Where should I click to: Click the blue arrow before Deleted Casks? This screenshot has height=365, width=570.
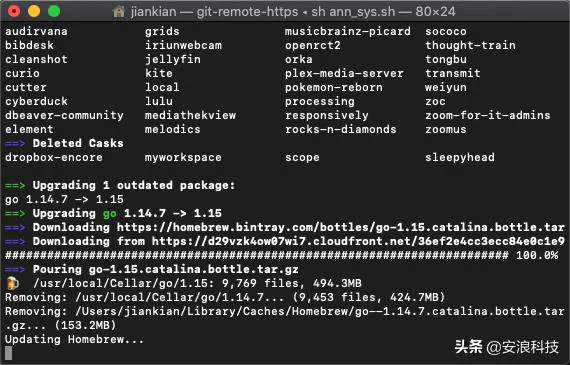coord(15,144)
